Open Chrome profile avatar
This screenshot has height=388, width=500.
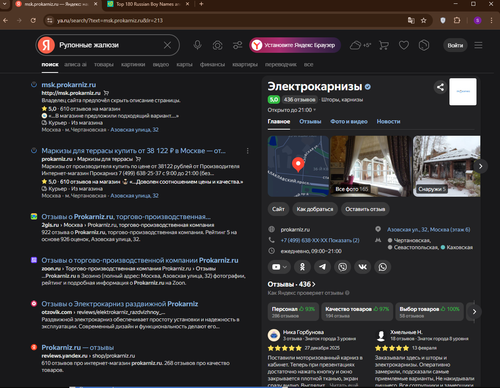[477, 21]
